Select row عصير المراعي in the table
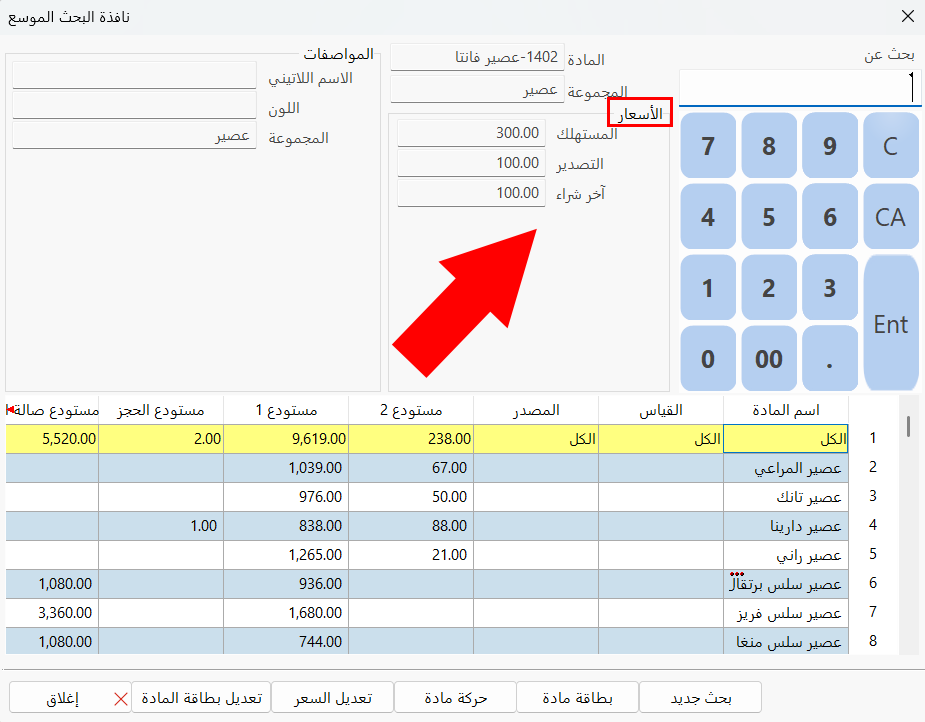This screenshot has width=925, height=722. (785, 468)
